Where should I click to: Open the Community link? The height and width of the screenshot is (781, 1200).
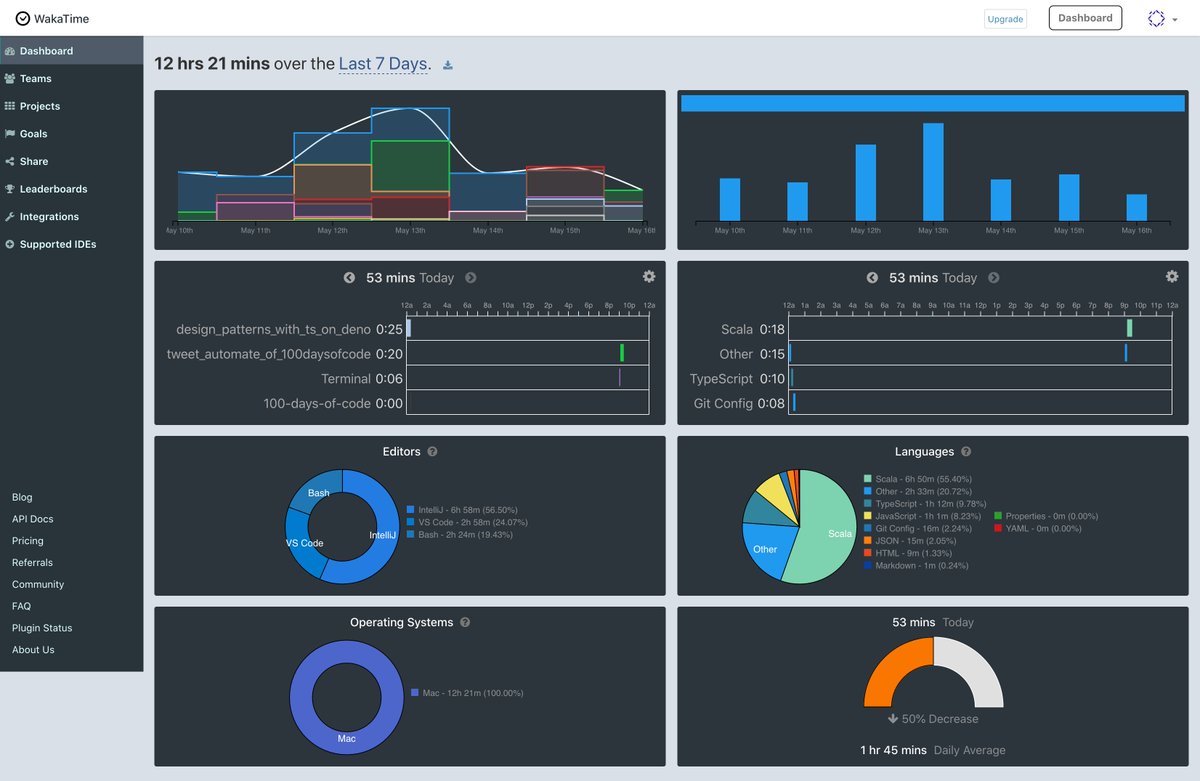tap(38, 585)
